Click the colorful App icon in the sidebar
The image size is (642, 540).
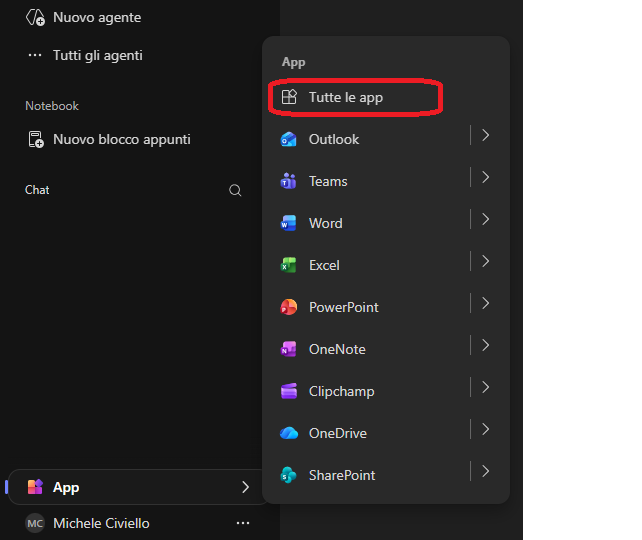[35, 487]
